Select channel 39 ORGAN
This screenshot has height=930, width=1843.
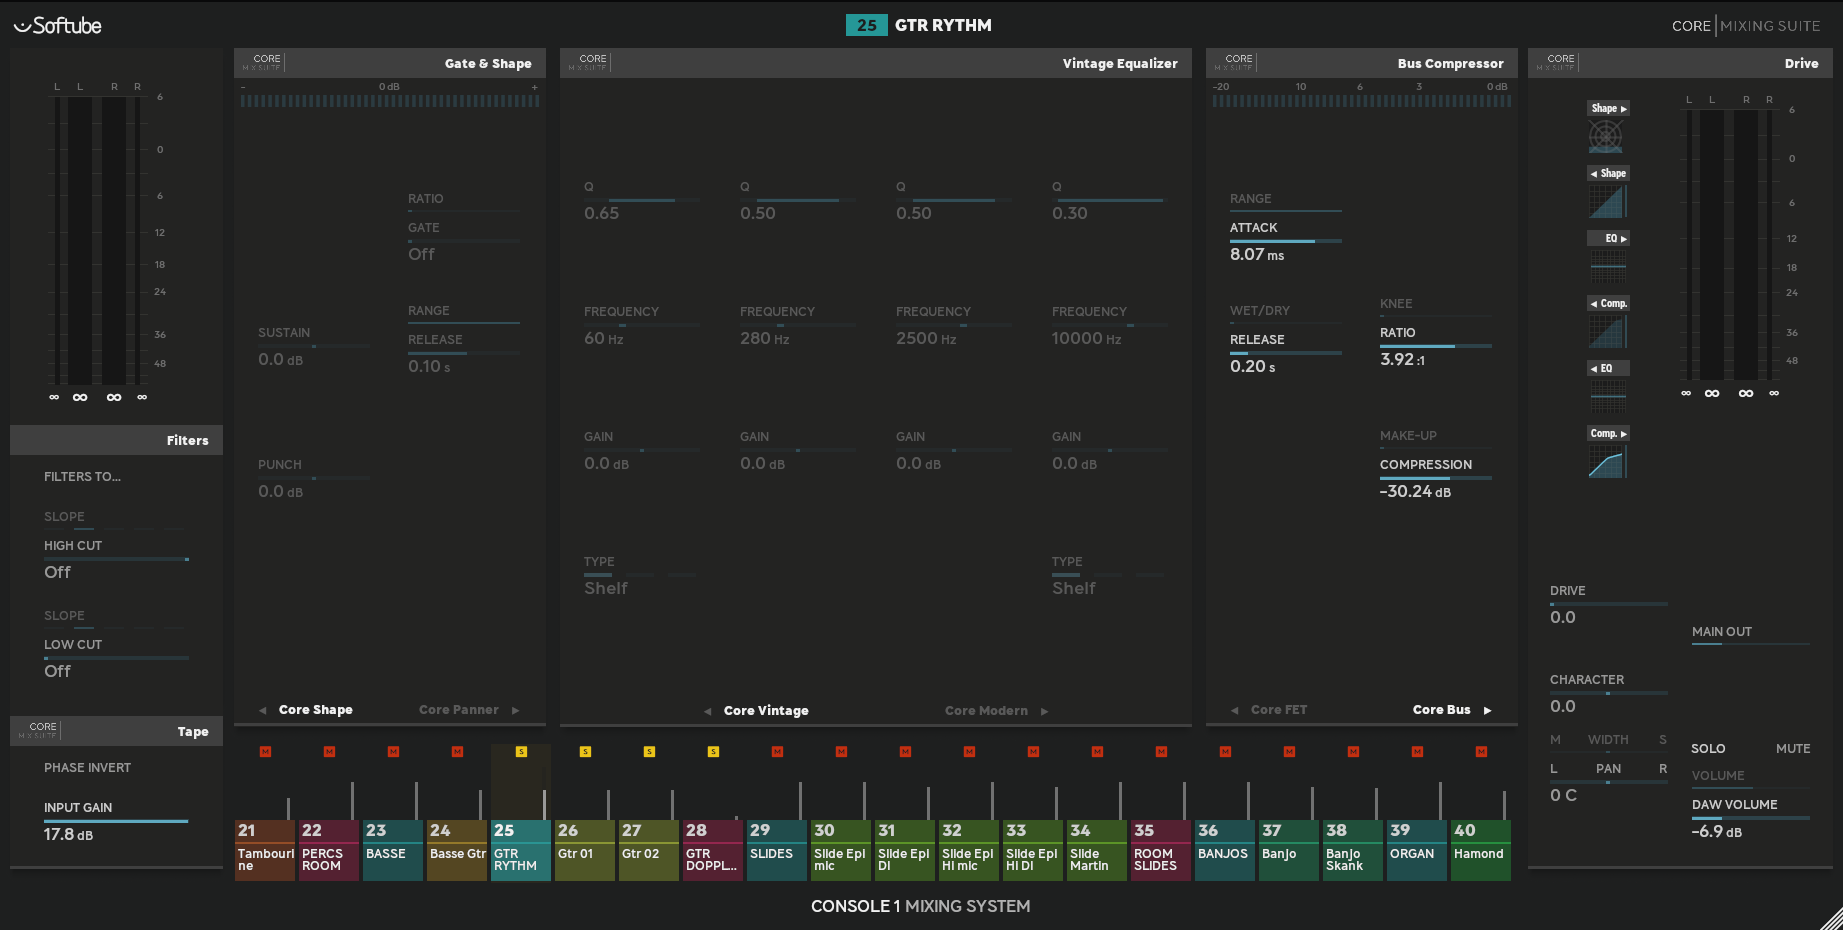[x=1416, y=850]
